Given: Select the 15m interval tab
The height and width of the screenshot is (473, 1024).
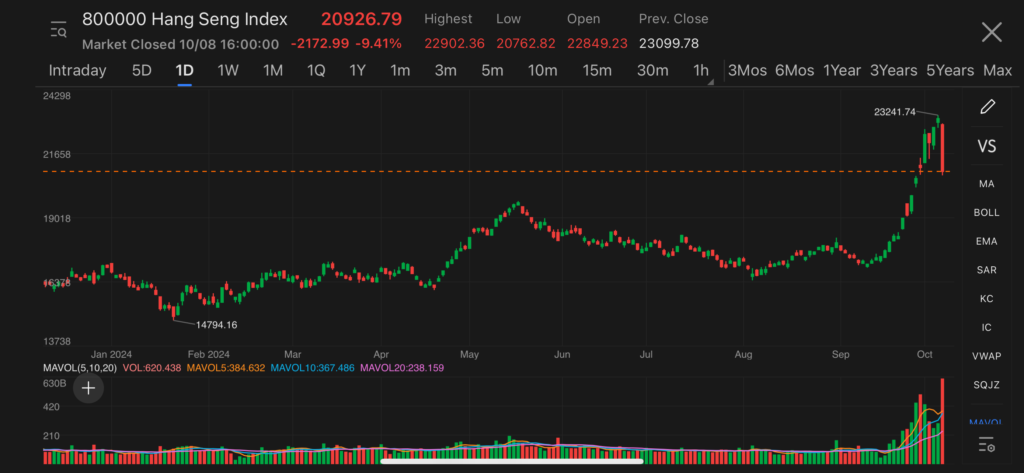Looking at the screenshot, I should [x=597, y=71].
